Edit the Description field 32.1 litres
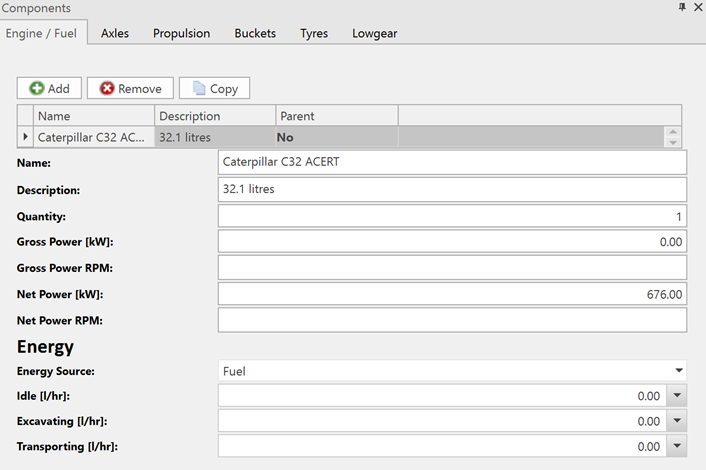 click(x=453, y=189)
